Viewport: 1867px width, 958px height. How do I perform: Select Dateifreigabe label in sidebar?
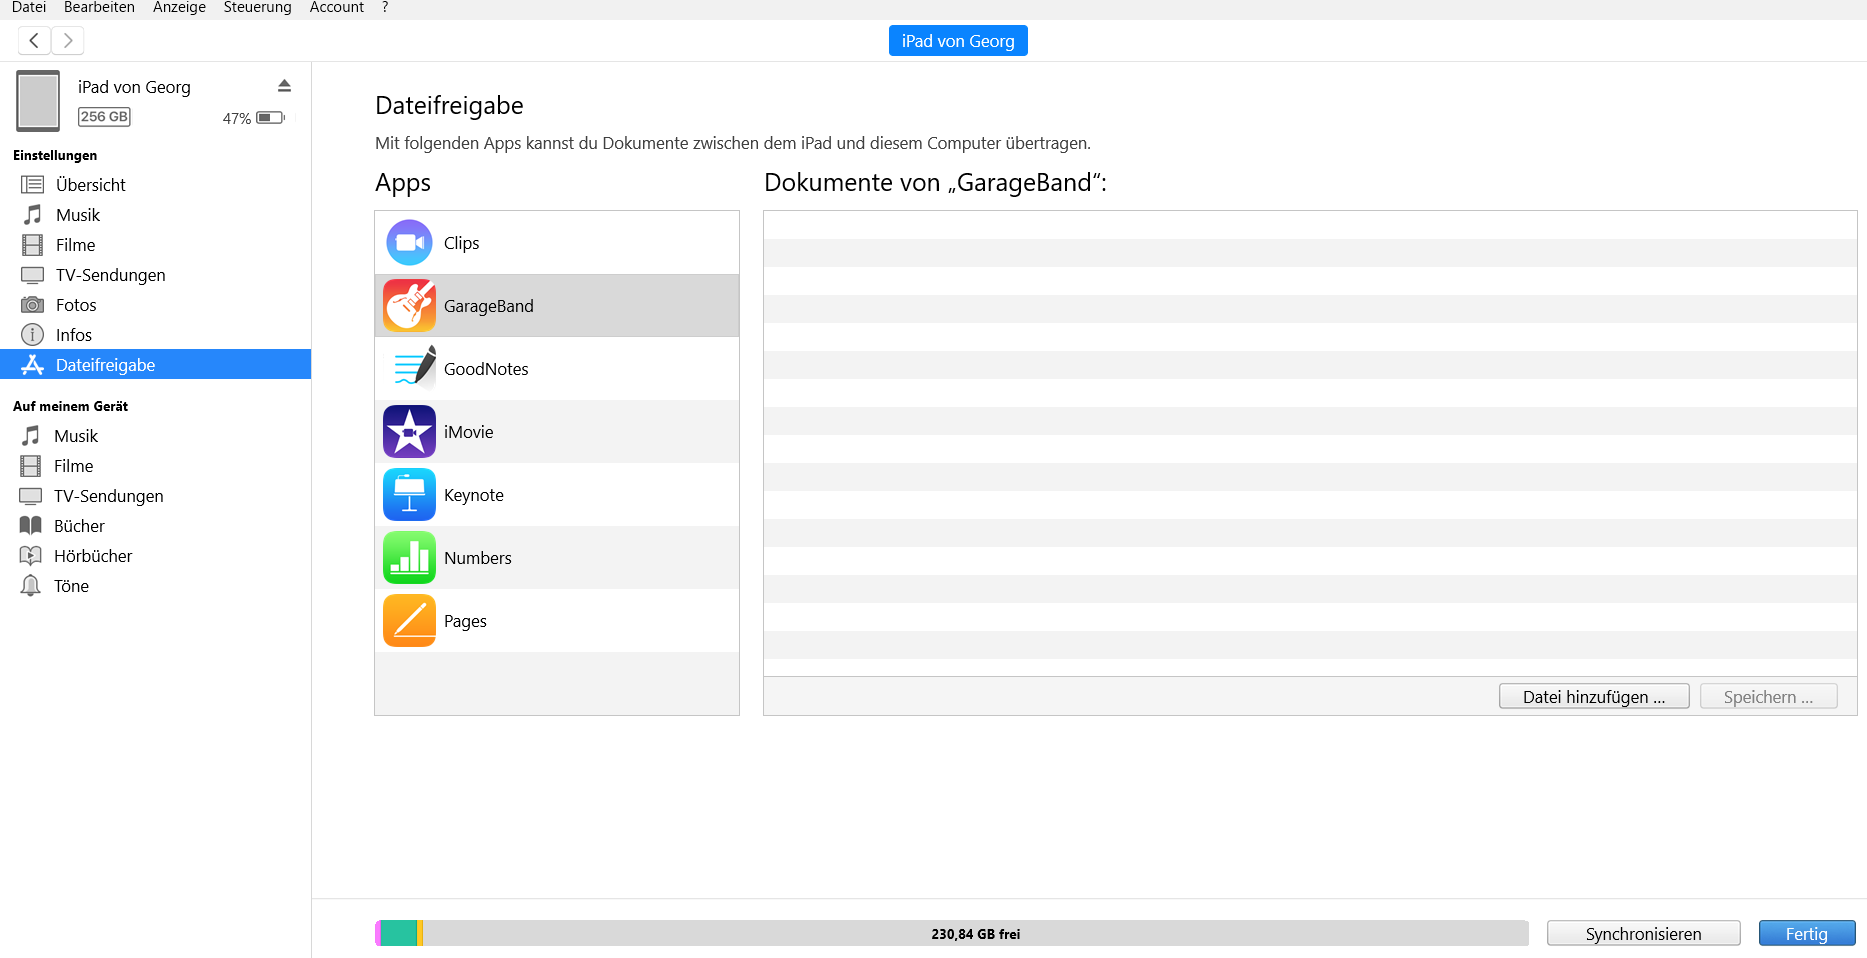(106, 365)
